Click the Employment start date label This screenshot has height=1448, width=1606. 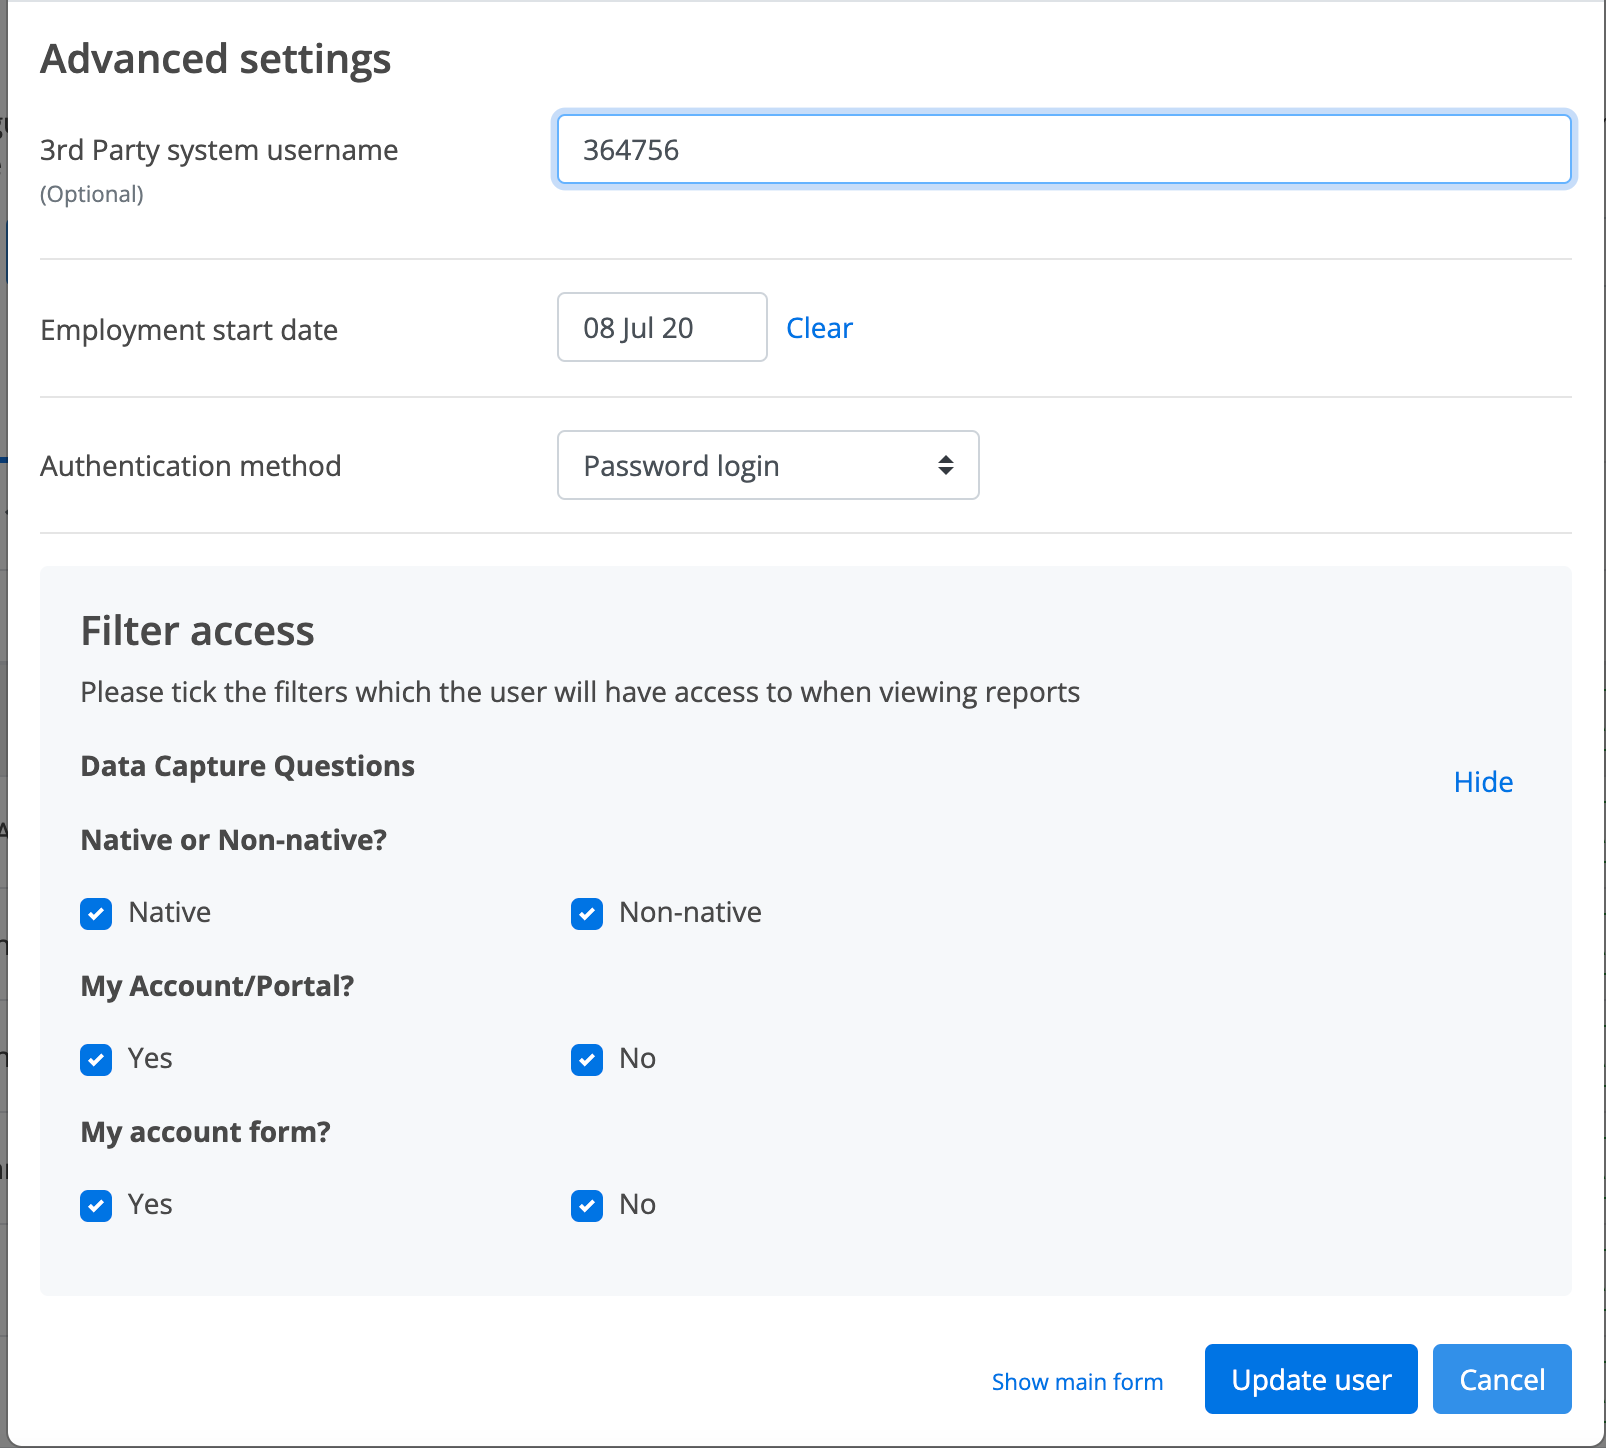pos(189,330)
